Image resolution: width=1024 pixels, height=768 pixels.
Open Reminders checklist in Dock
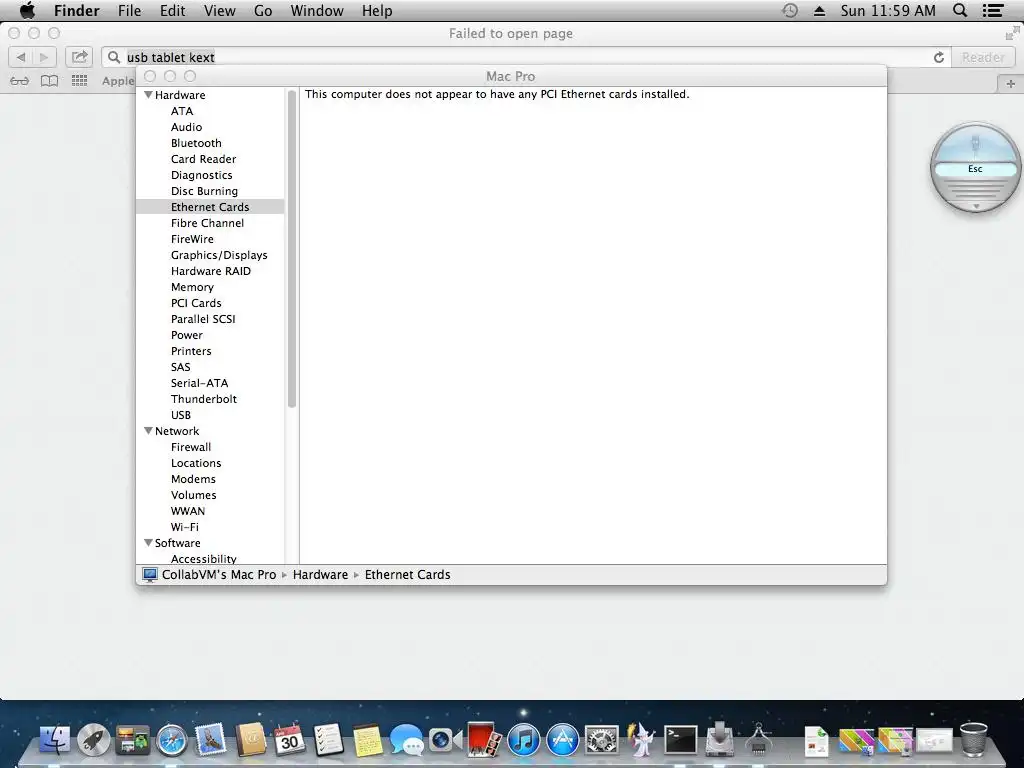pos(328,741)
